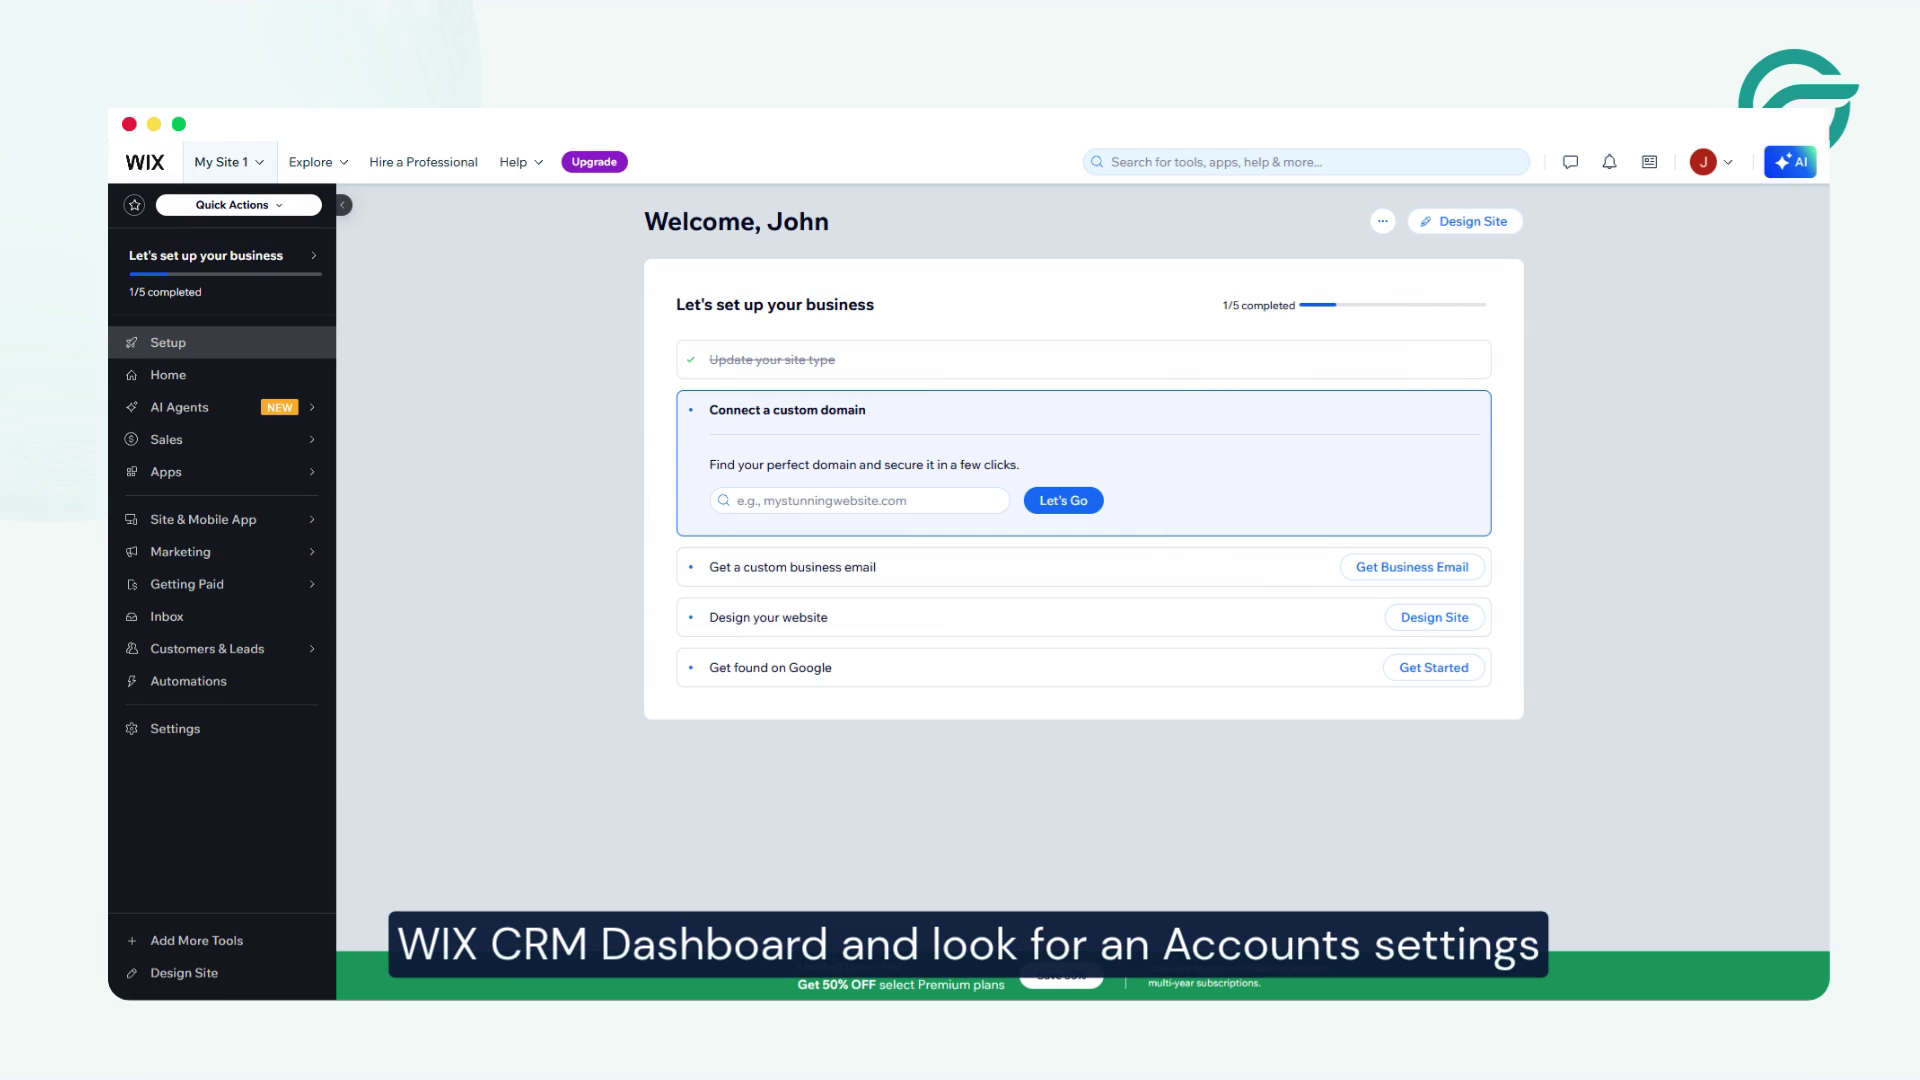Image resolution: width=1920 pixels, height=1080 pixels.
Task: Click the Get Started button
Action: click(x=1433, y=668)
